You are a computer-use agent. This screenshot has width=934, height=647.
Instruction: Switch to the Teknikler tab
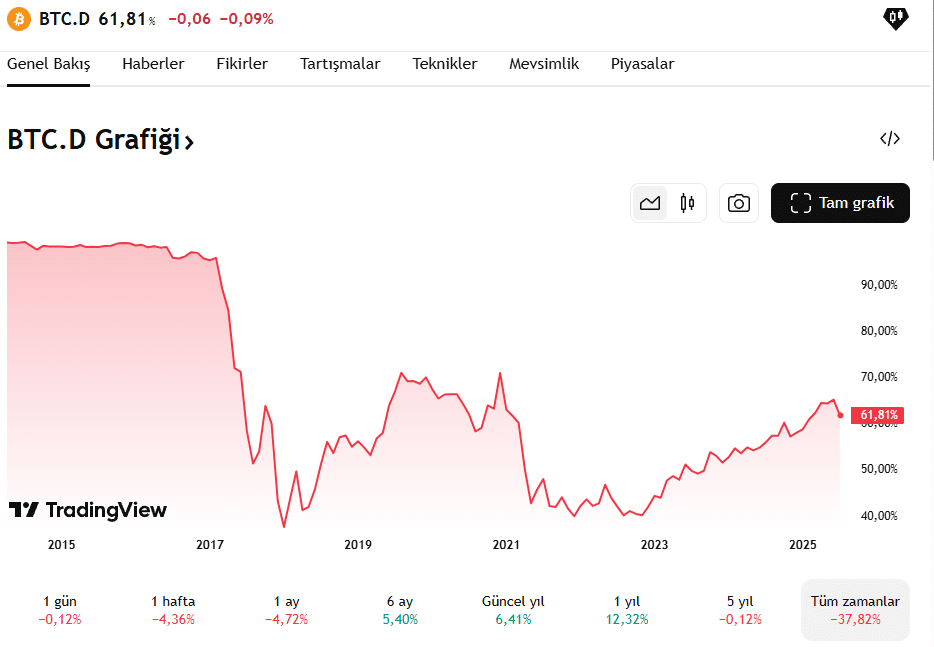(444, 63)
